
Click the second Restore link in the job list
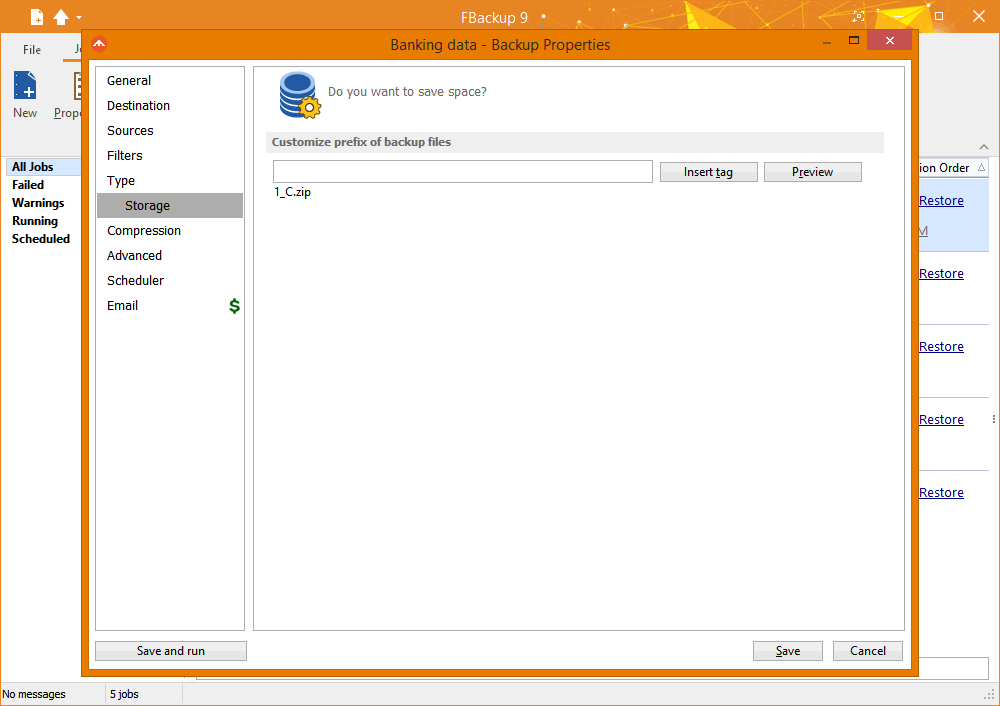coord(941,274)
